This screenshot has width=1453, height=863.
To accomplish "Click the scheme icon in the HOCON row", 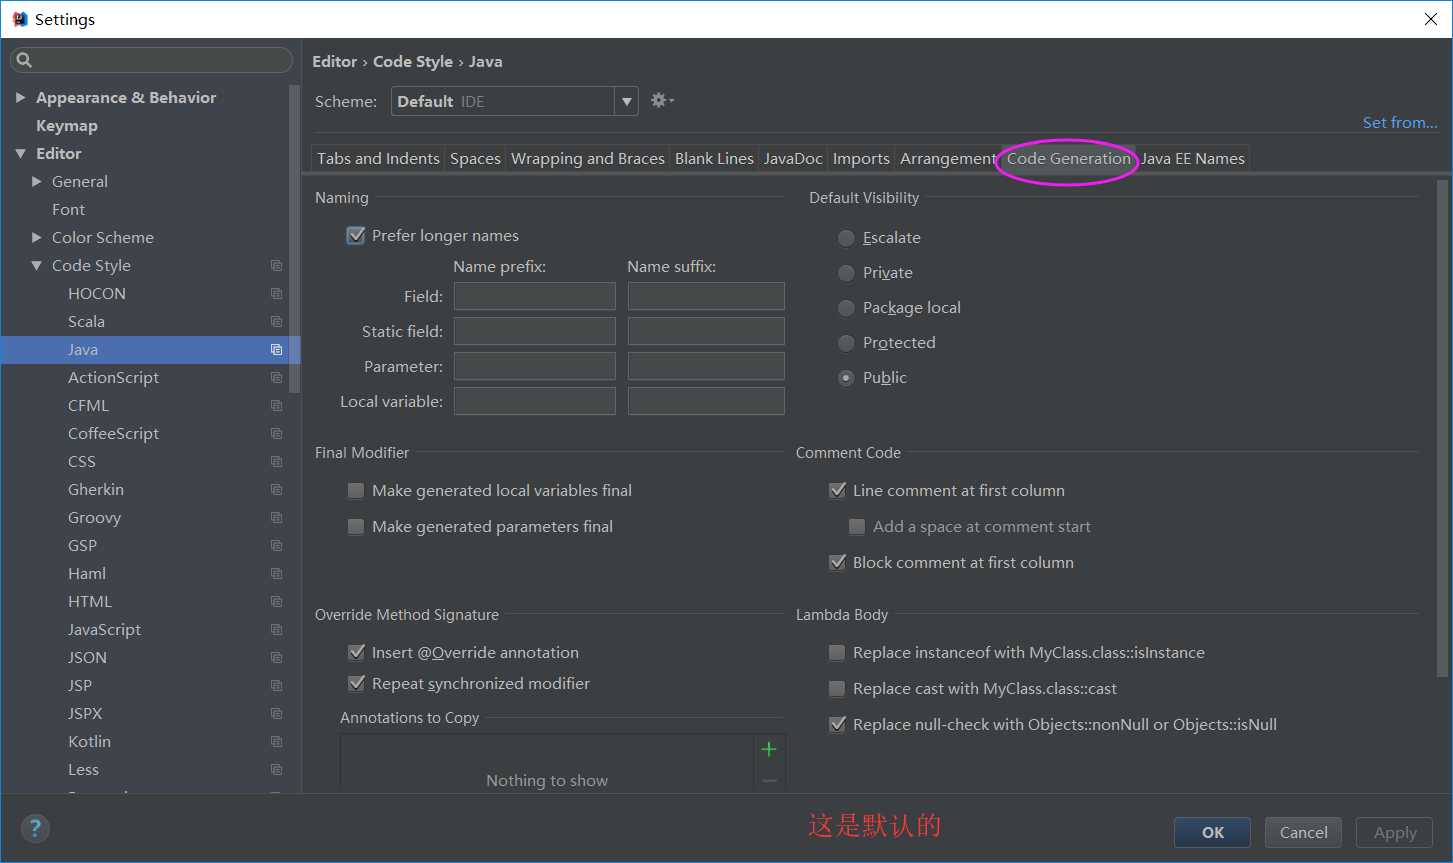I will 277,293.
